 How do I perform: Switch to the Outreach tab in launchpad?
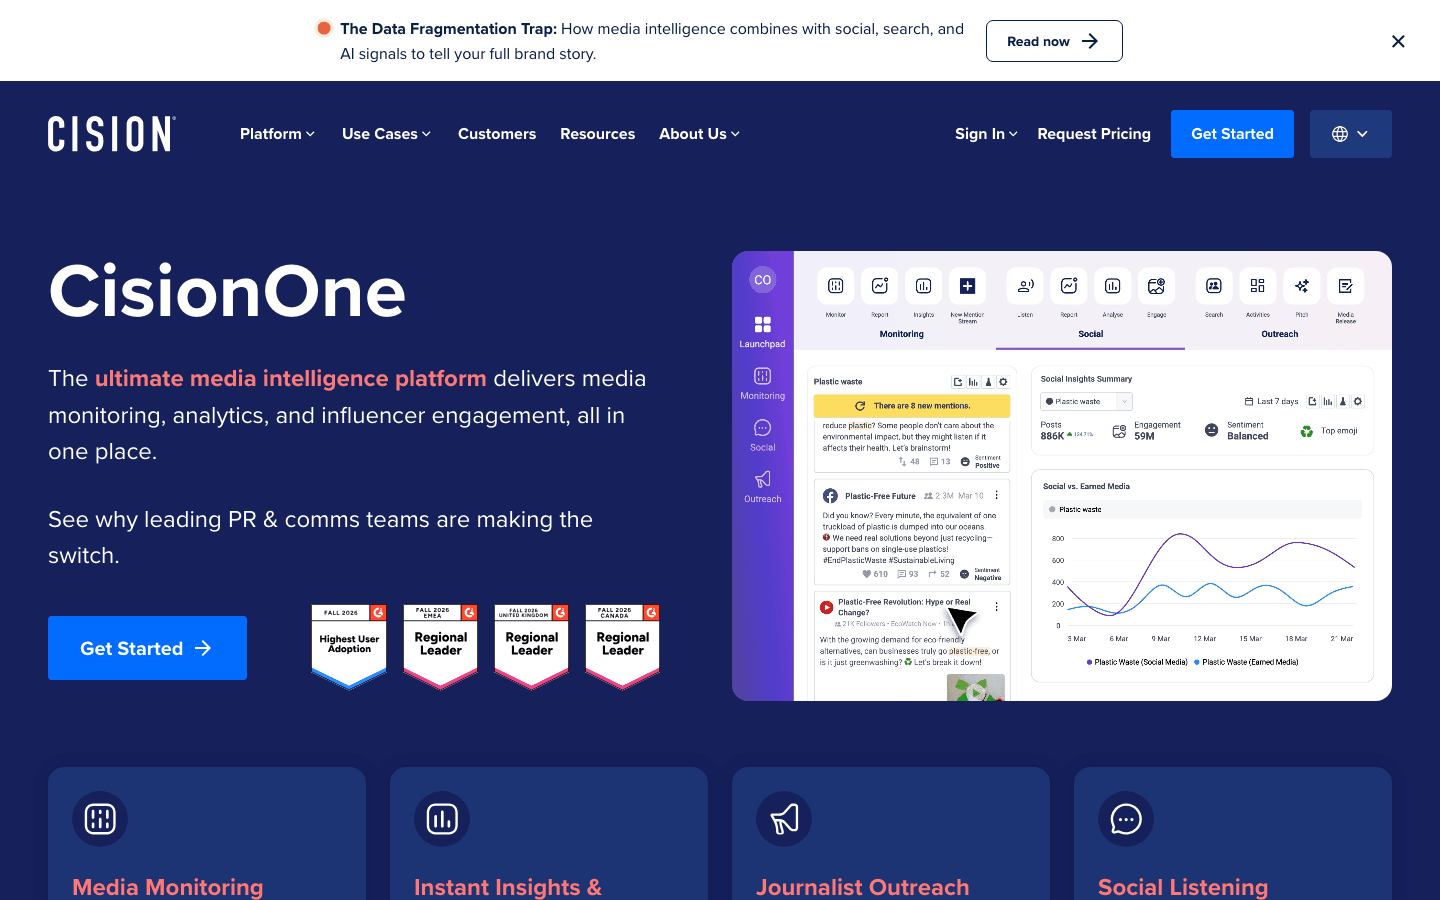[x=1280, y=334]
